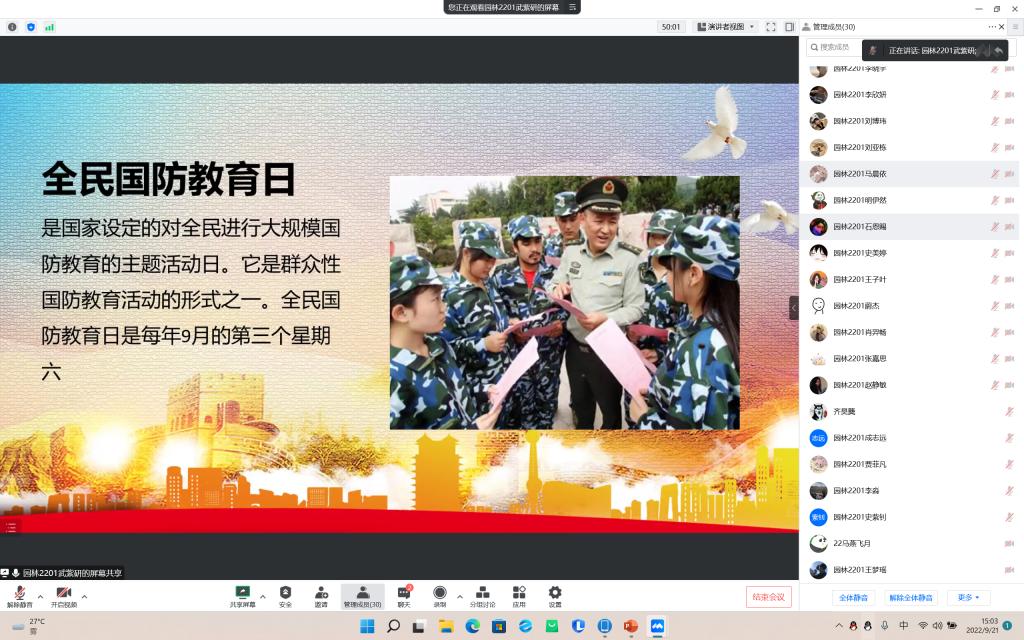
Task: Turn on video (开启视频)
Action: [63, 597]
